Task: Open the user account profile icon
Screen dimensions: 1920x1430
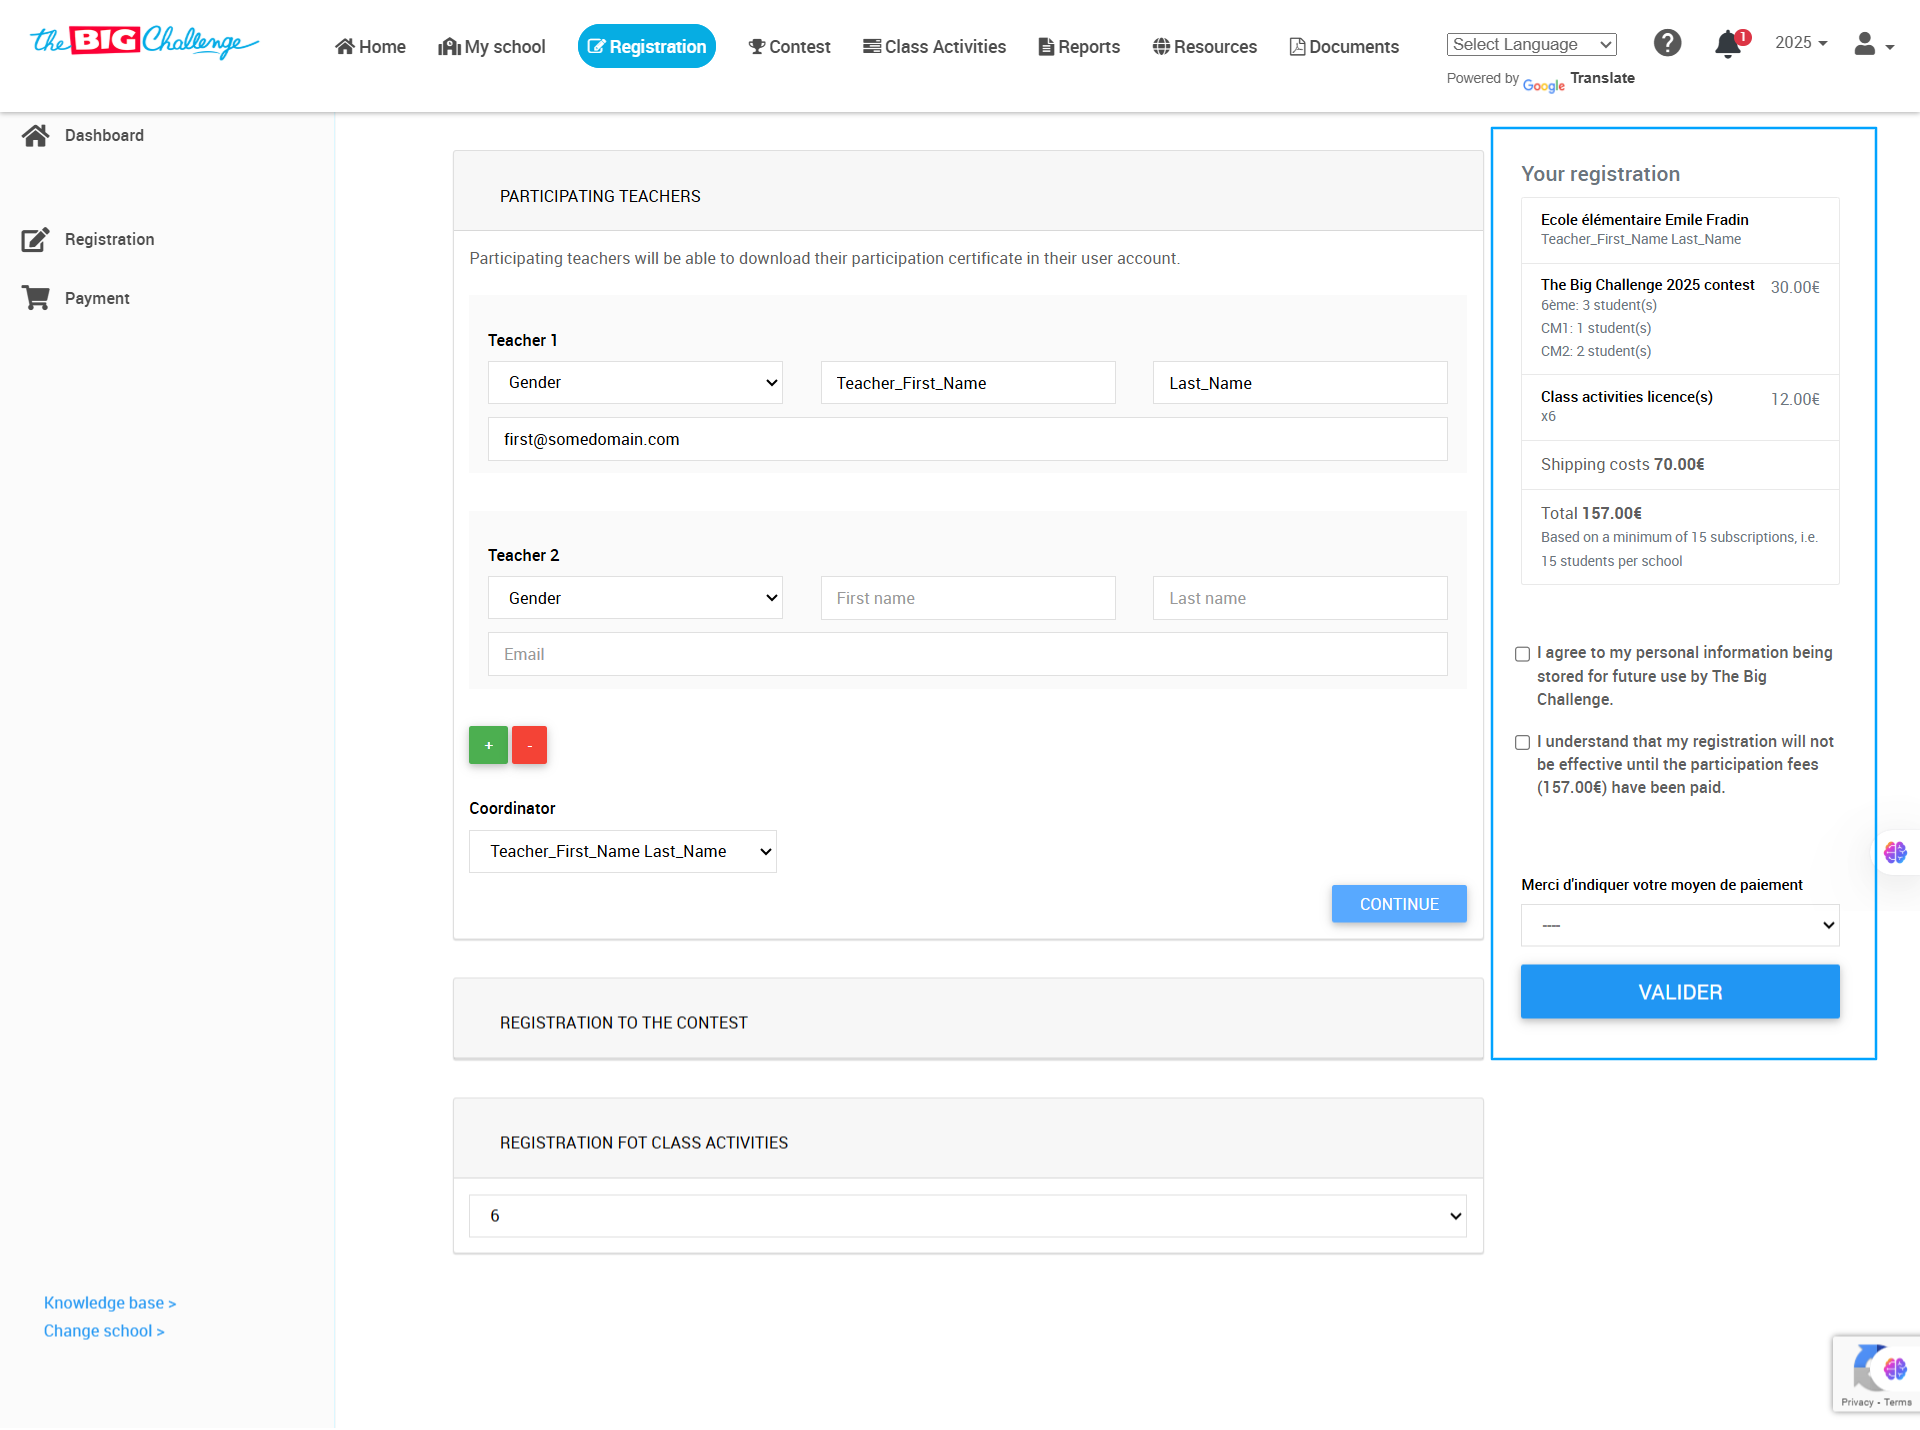Action: [1866, 44]
